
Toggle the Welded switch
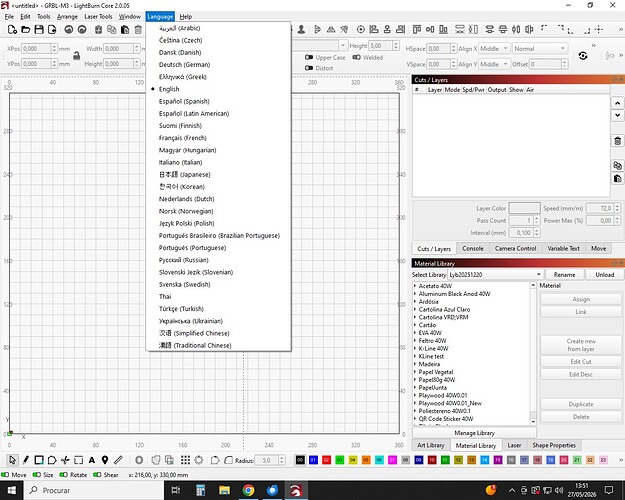tap(356, 57)
